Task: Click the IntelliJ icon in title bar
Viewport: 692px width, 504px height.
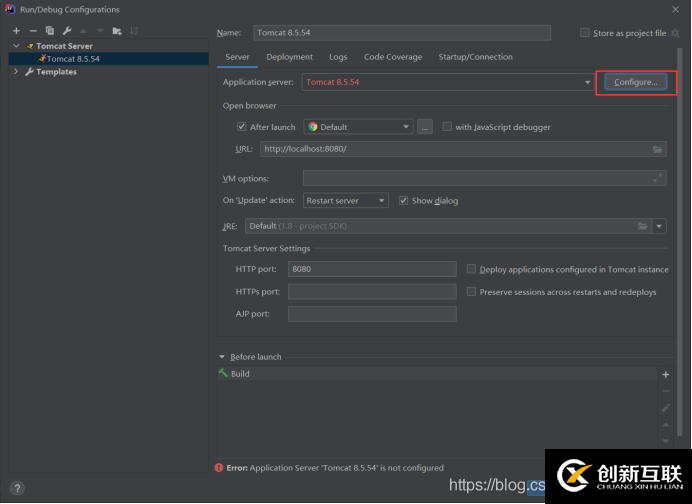Action: click(x=10, y=9)
